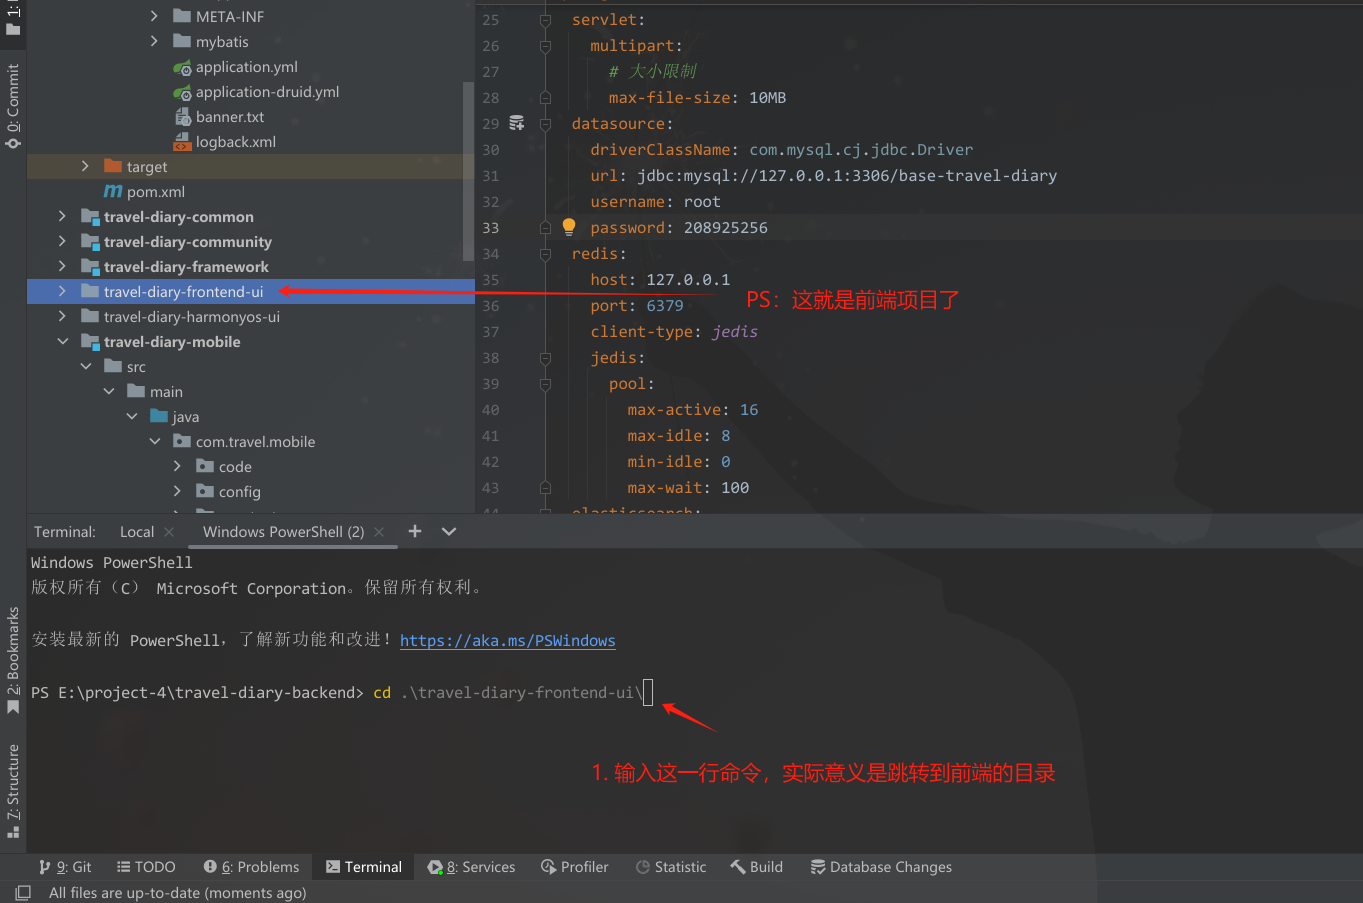The height and width of the screenshot is (903, 1363).
Task: Click the jdbc url value on line 31
Action: coord(847,176)
